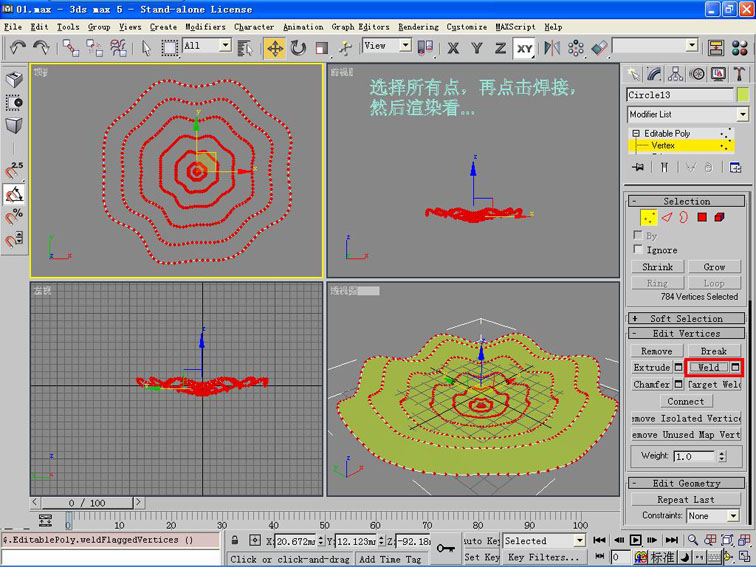Select Edge sub-object level icon

[667, 217]
